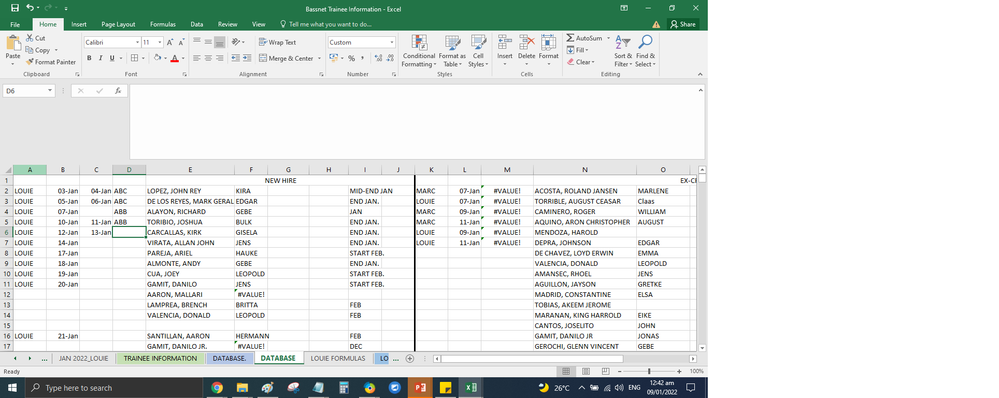Switch to Data ribbon tab

click(197, 24)
